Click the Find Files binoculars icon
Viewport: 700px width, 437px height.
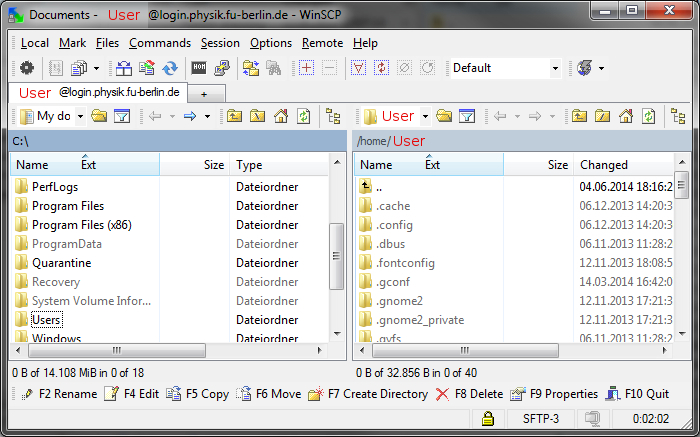(274, 68)
